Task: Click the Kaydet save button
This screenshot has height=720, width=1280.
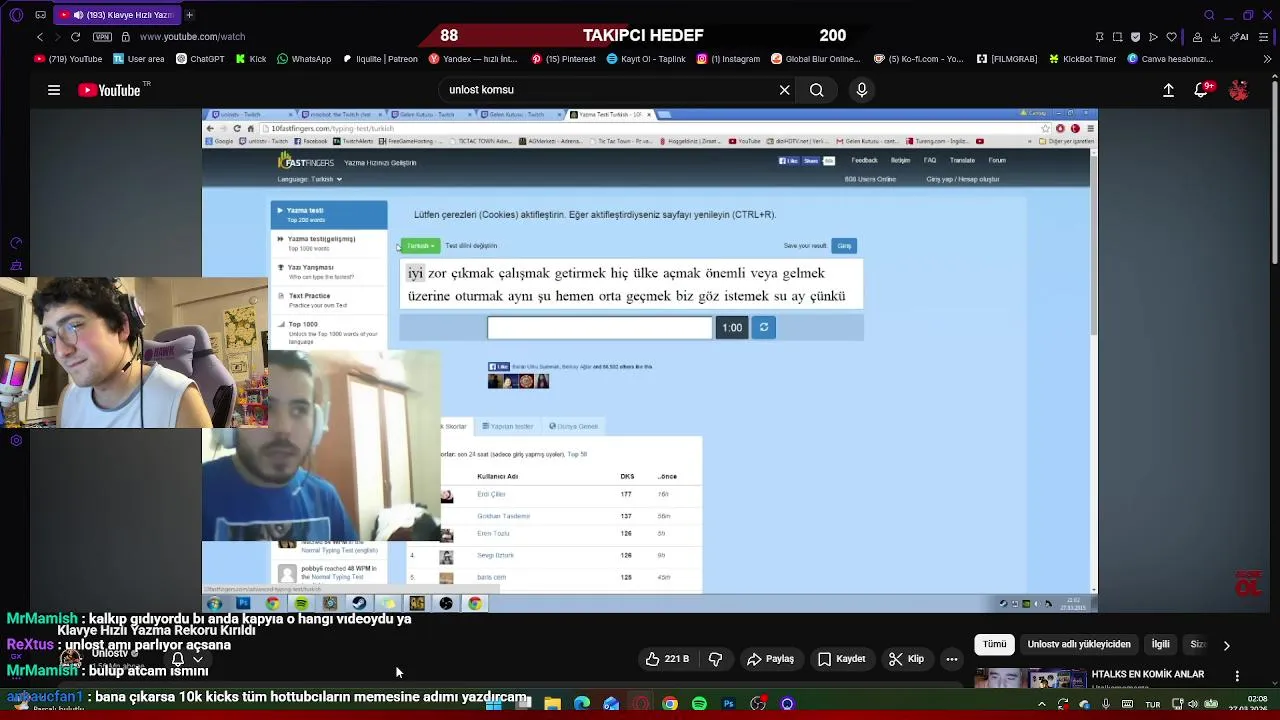Action: click(x=841, y=659)
